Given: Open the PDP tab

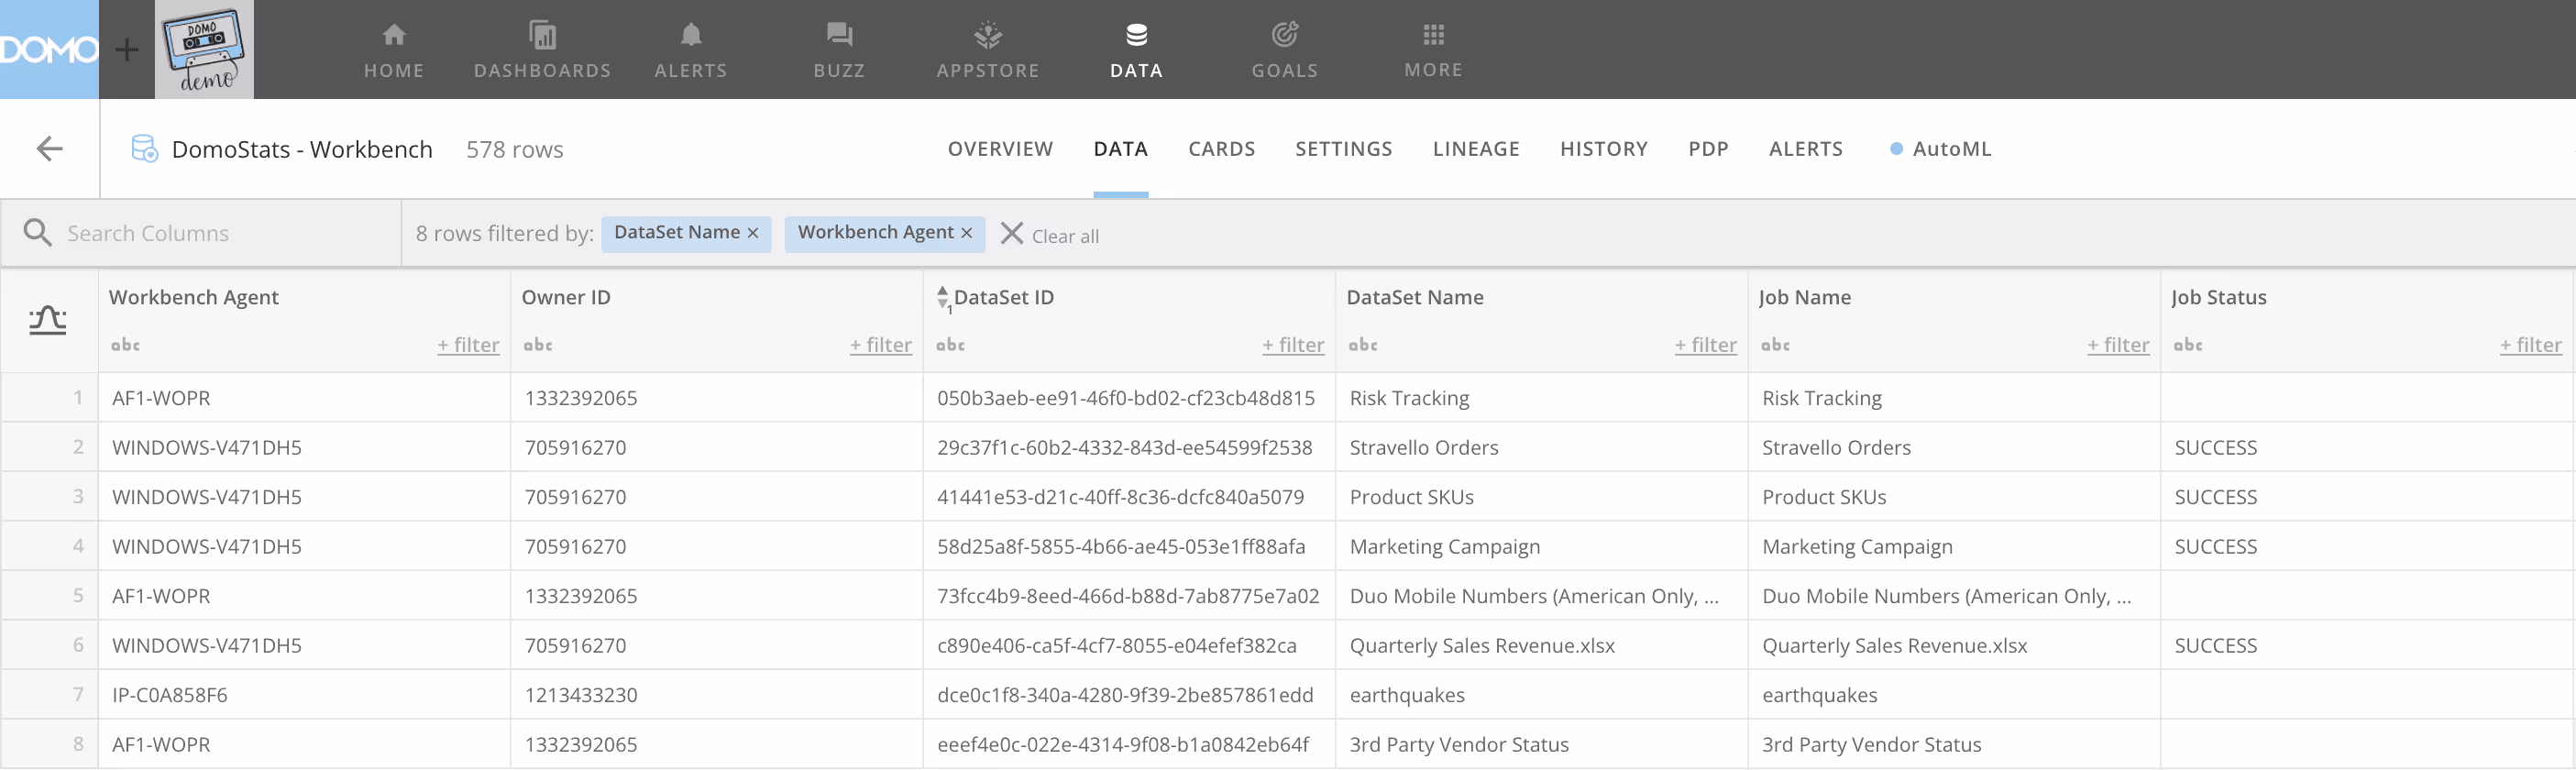Looking at the screenshot, I should [1708, 149].
